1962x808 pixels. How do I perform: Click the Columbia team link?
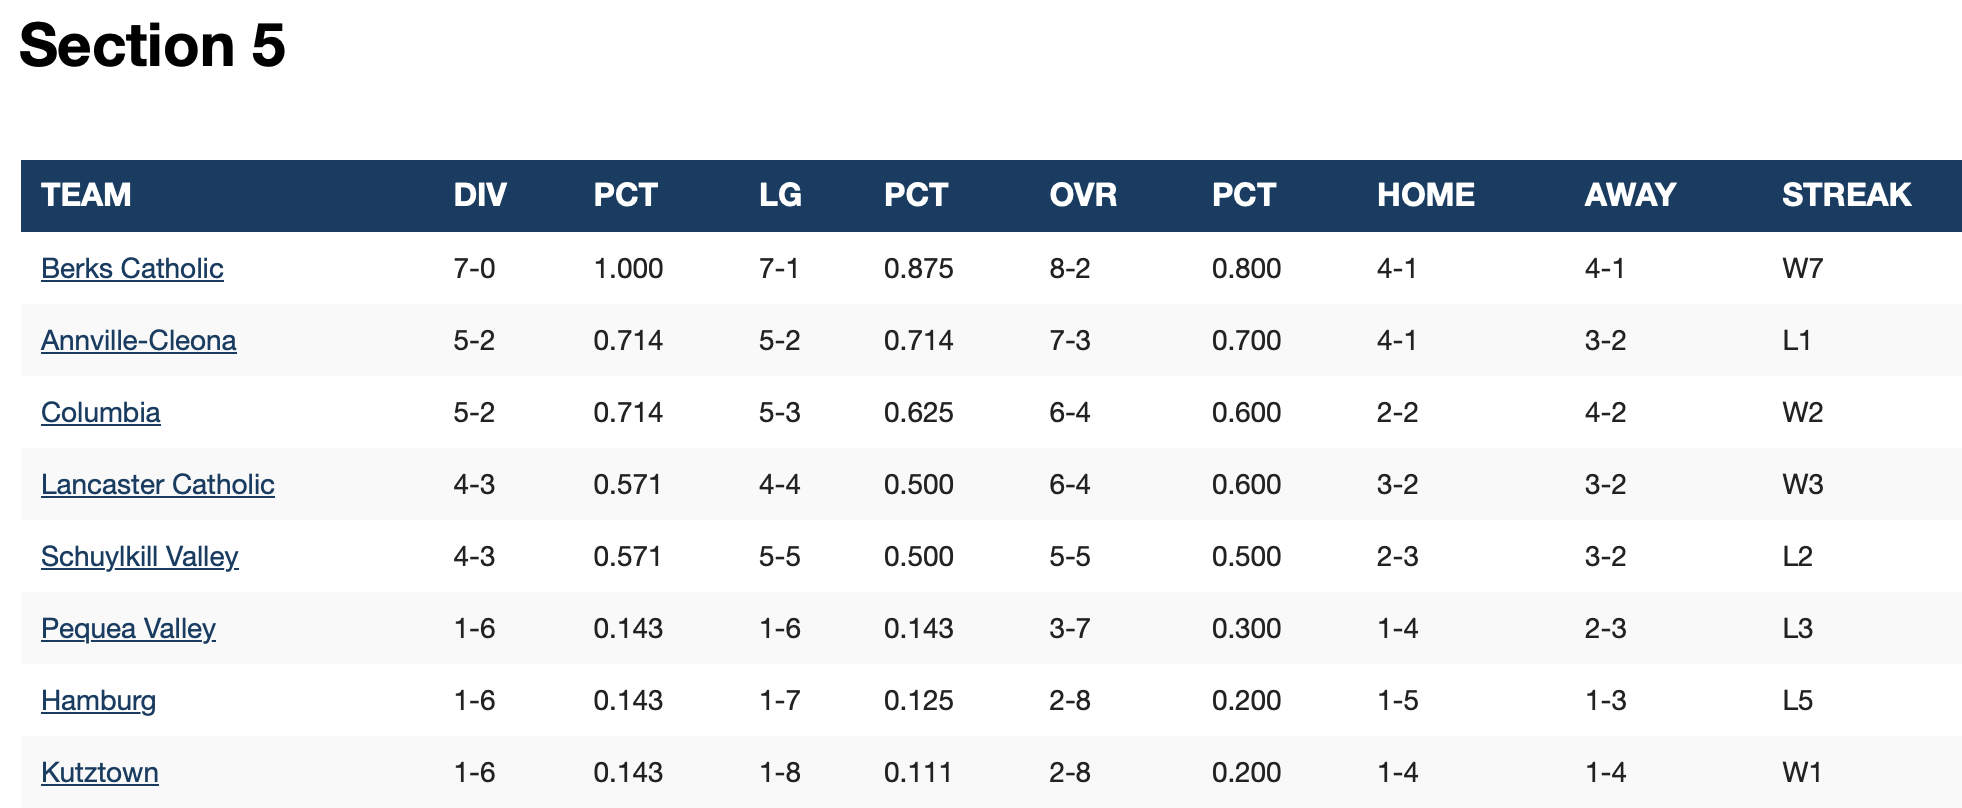click(100, 412)
